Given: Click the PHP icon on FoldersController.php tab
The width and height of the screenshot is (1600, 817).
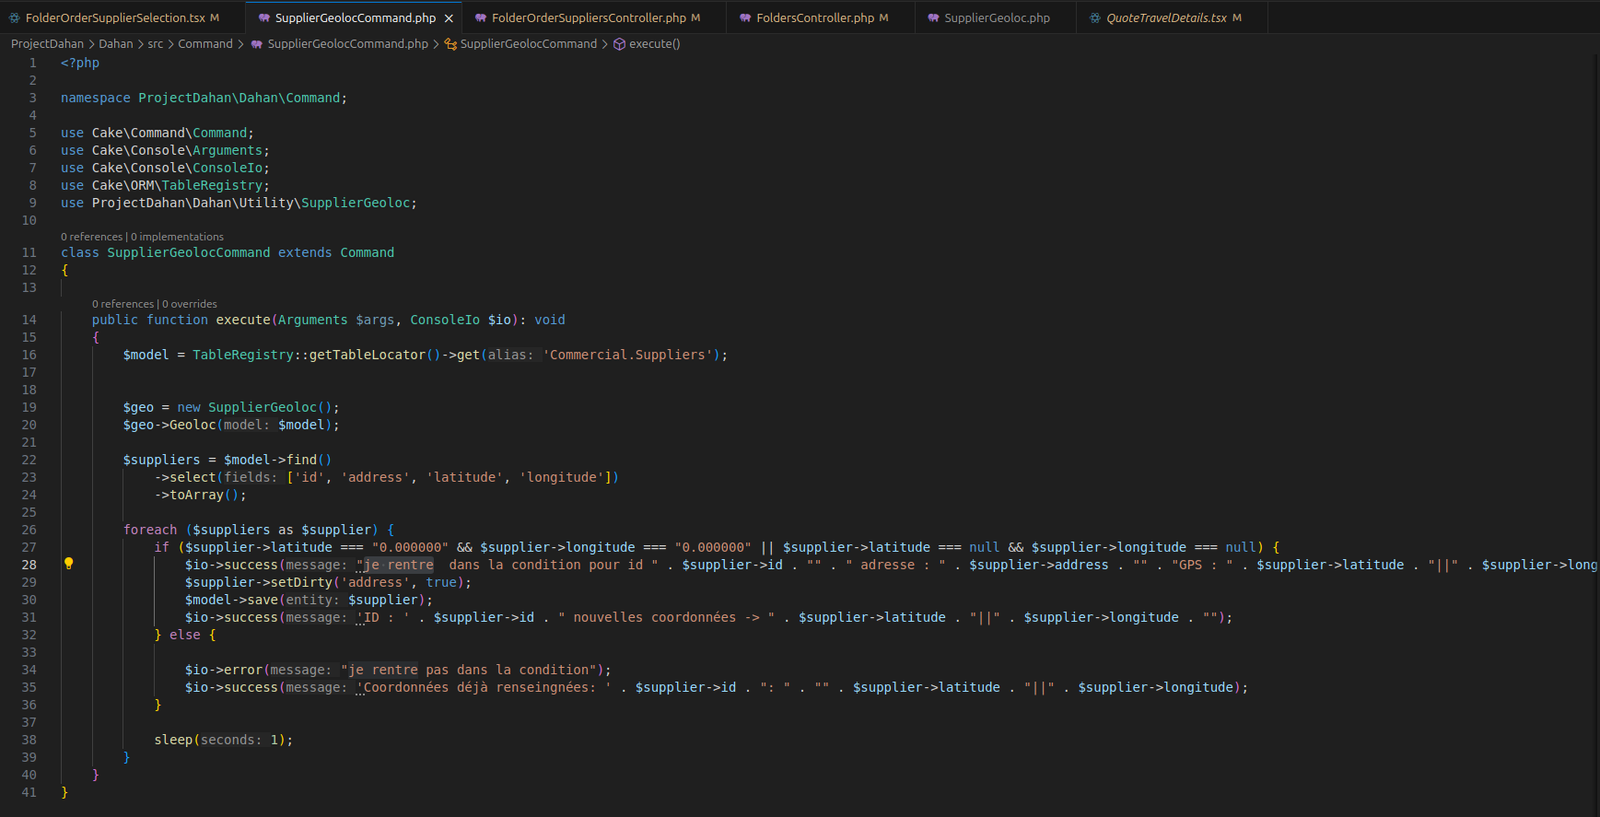Looking at the screenshot, I should pos(745,18).
